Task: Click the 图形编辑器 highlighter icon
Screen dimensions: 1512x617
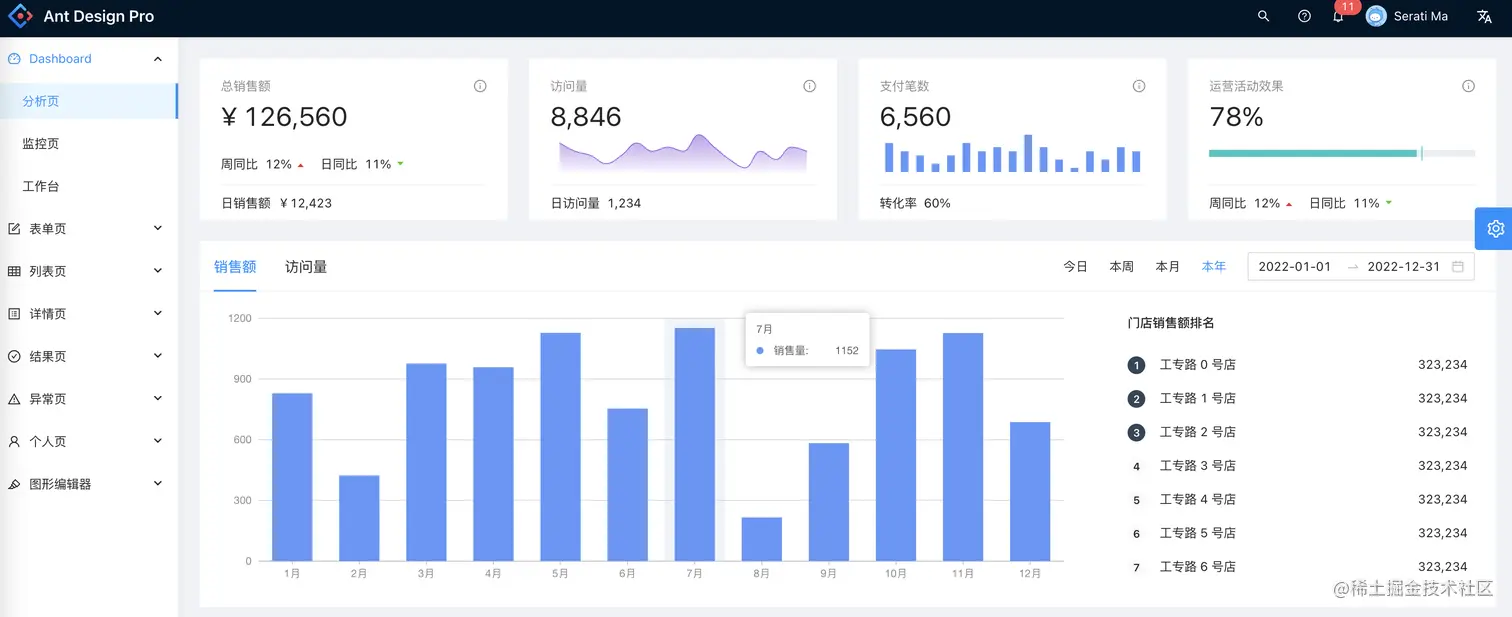Action: (x=14, y=484)
